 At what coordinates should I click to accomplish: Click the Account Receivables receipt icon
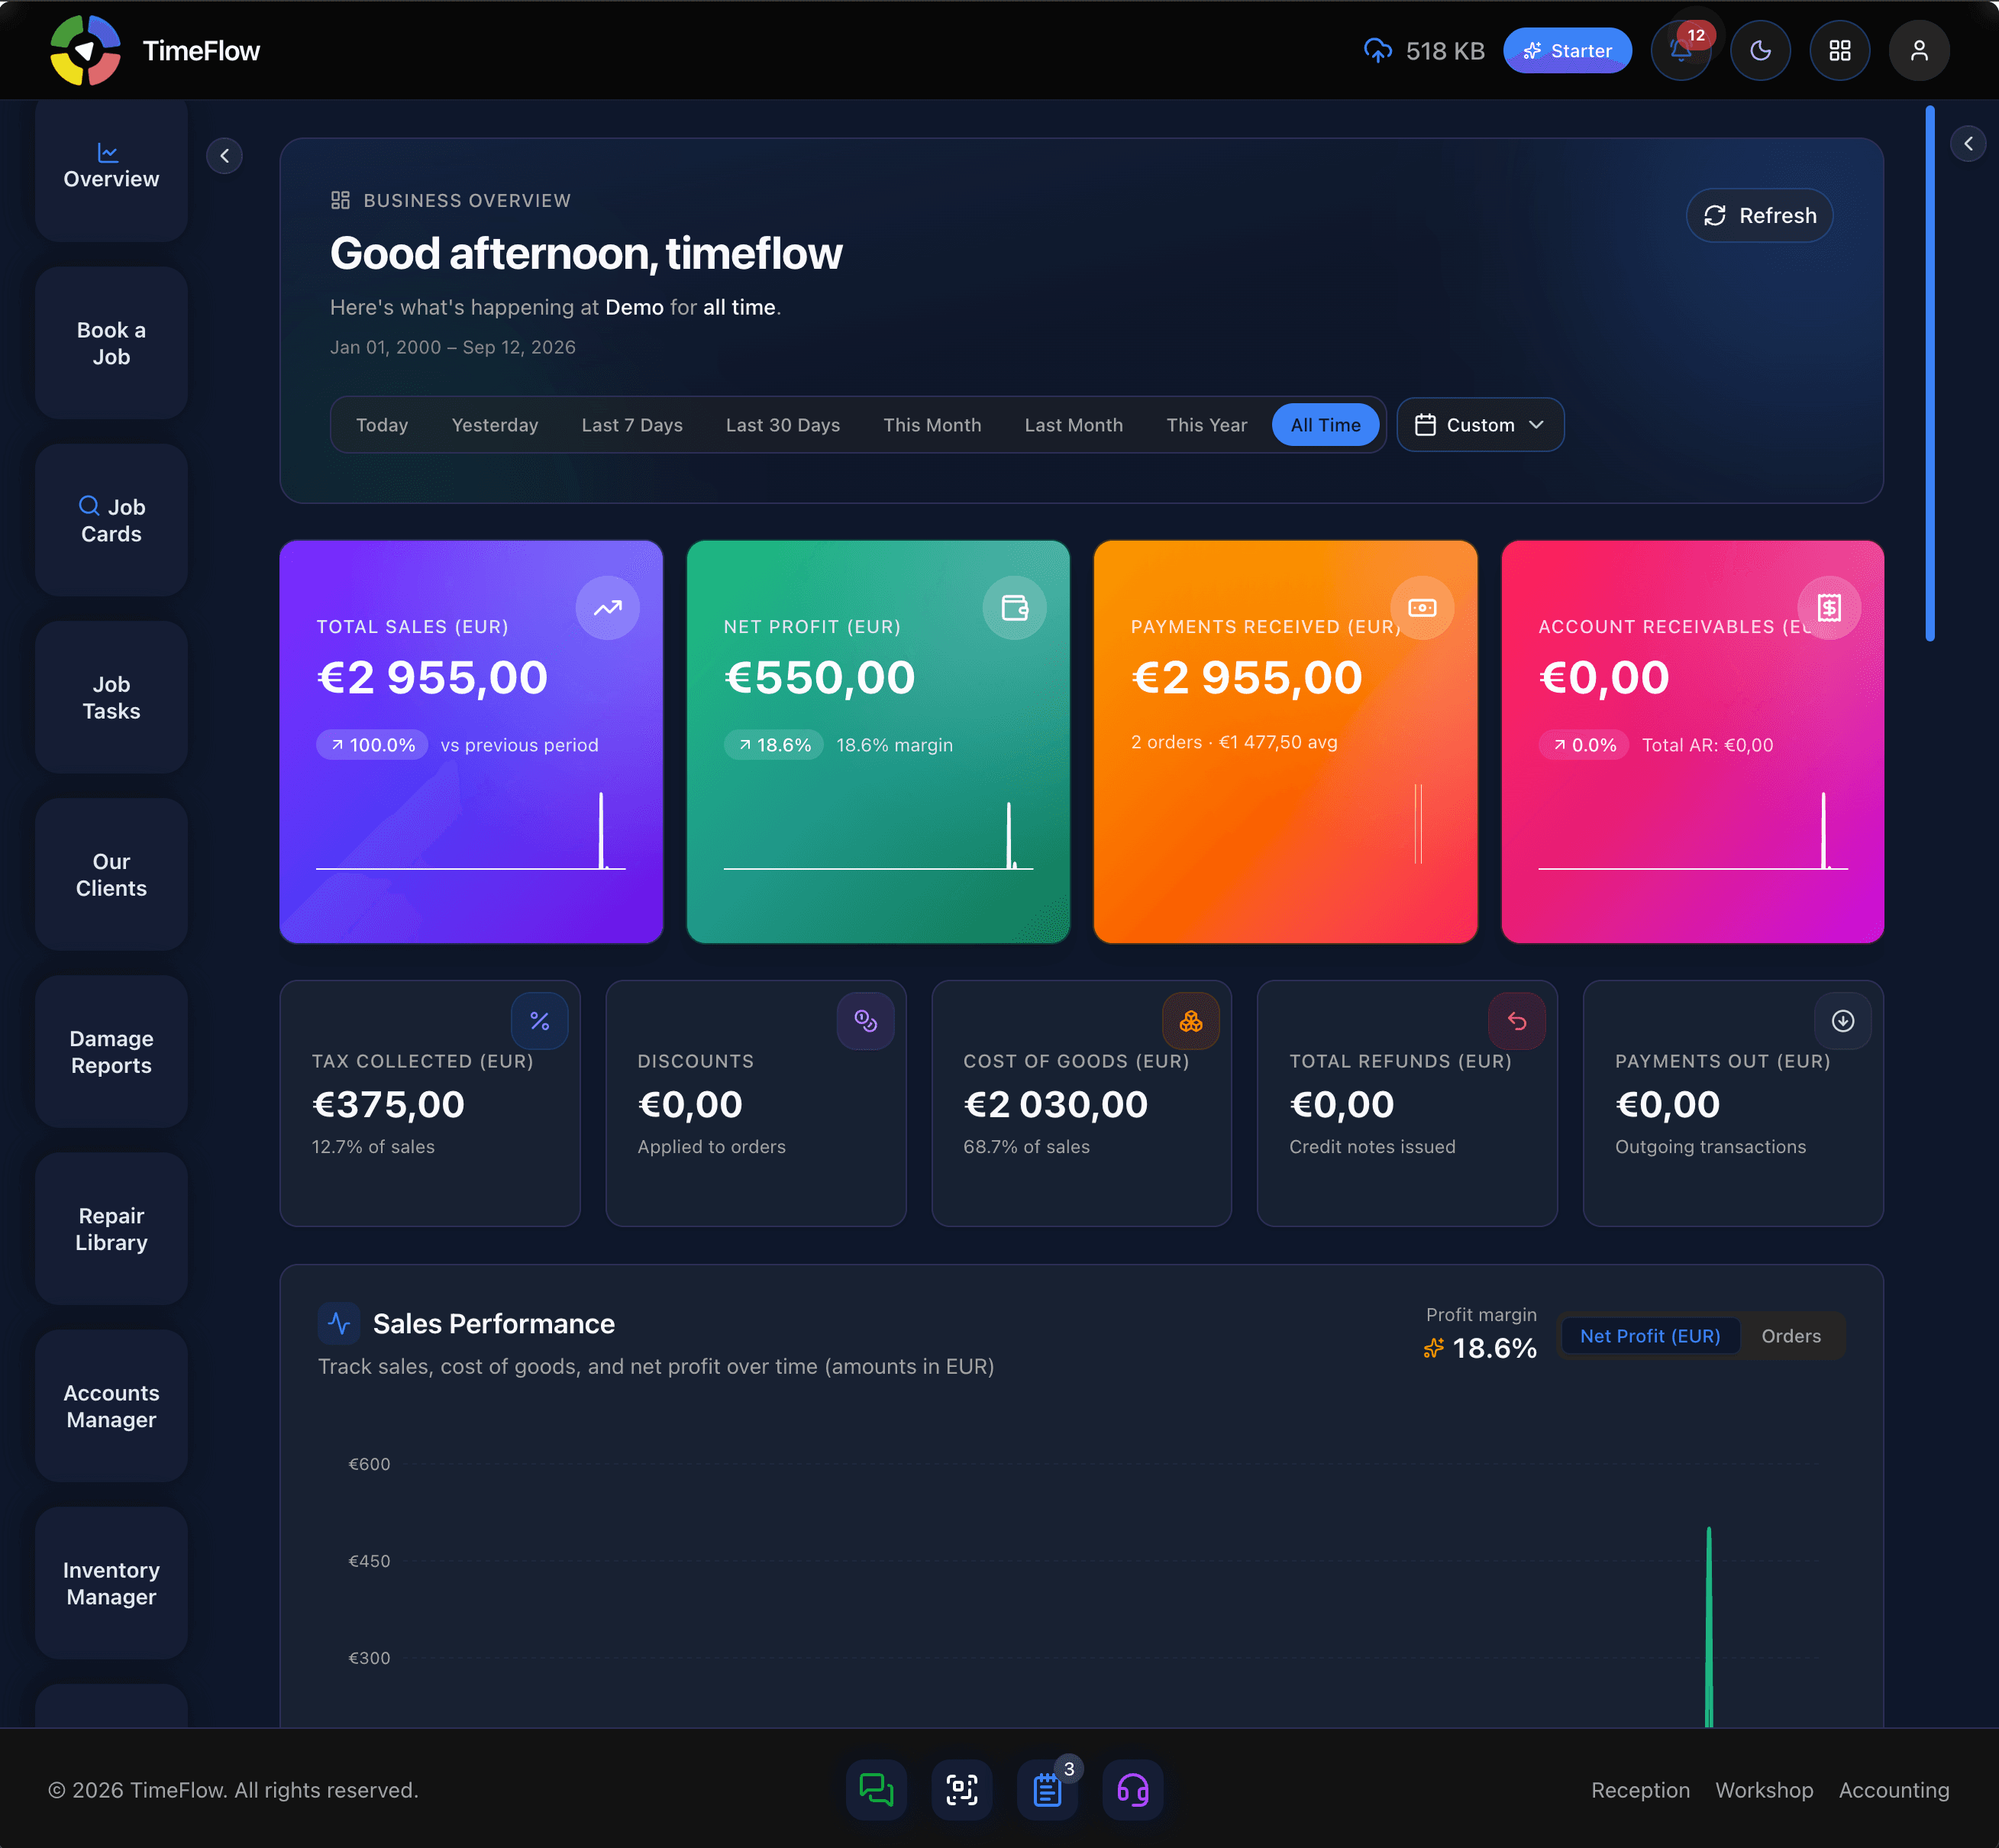pyautogui.click(x=1829, y=607)
